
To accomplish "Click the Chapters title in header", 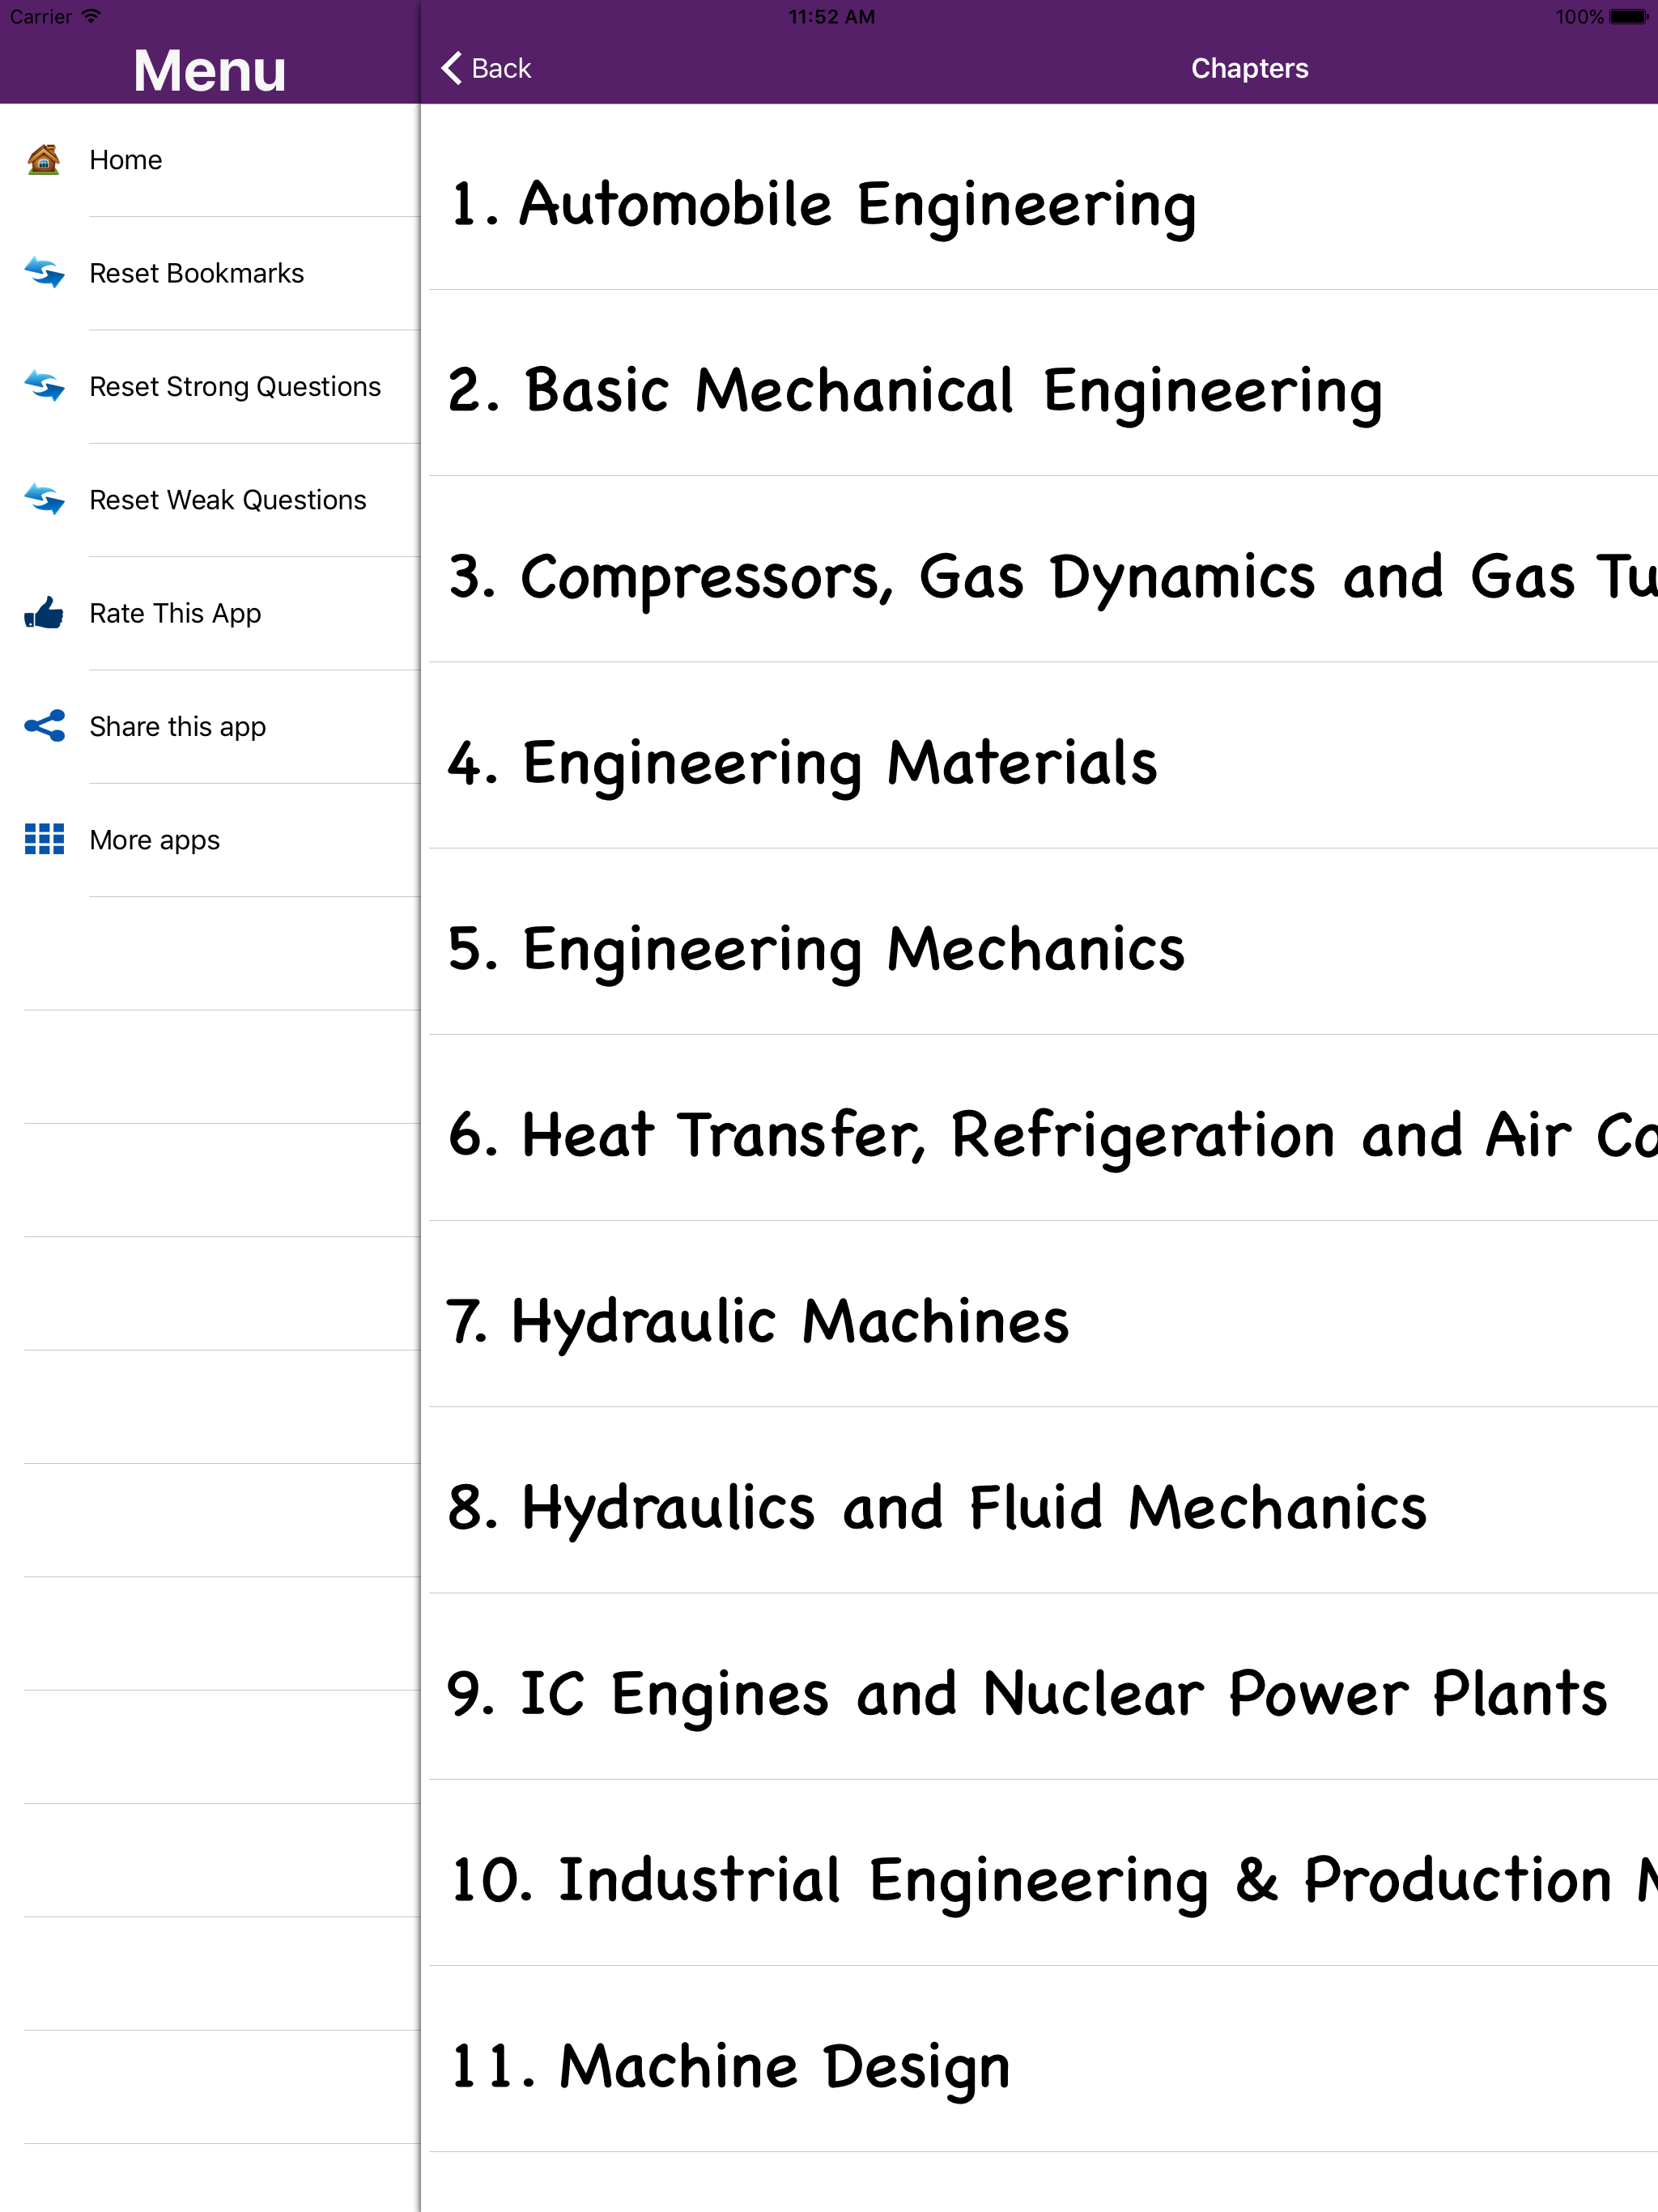I will (x=1249, y=68).
